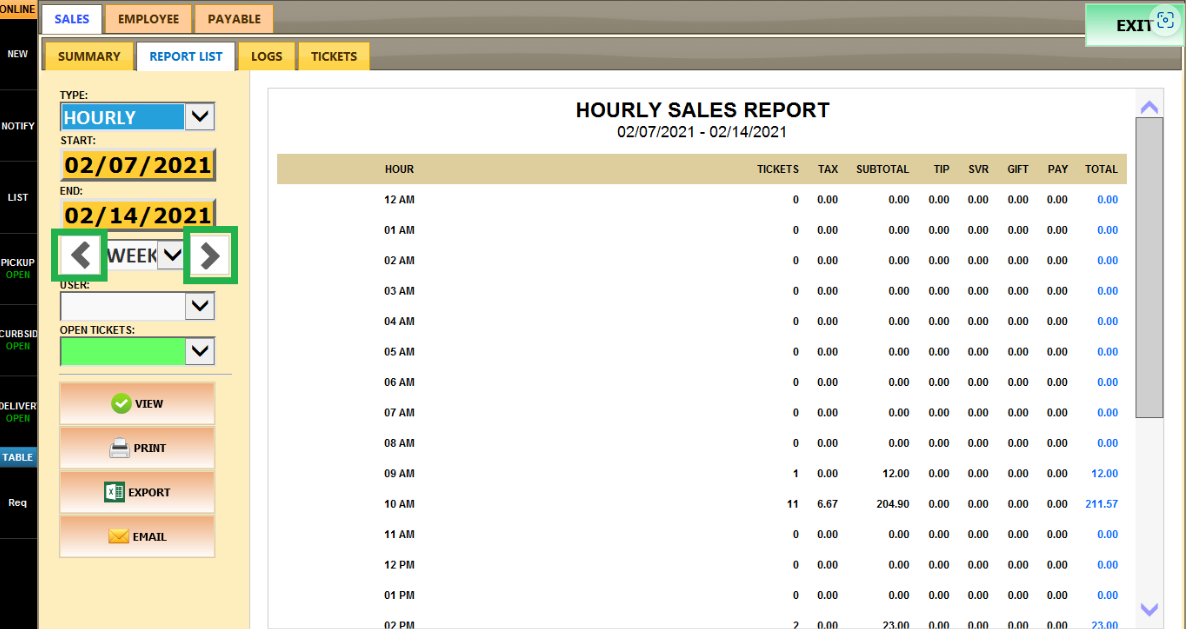Screen dimensions: 1187x629
Task: Click the 204.90 subtotal value
Action: pyautogui.click(x=893, y=504)
